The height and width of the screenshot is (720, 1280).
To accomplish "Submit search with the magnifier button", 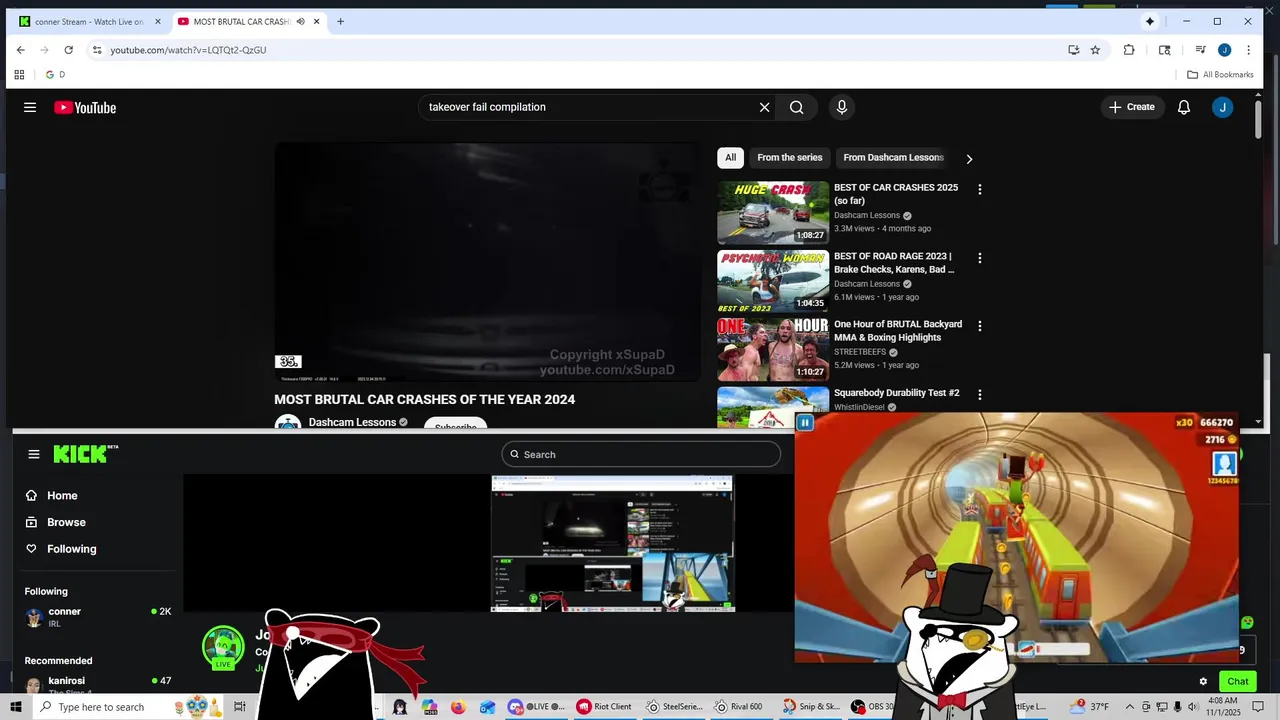I will click(796, 107).
